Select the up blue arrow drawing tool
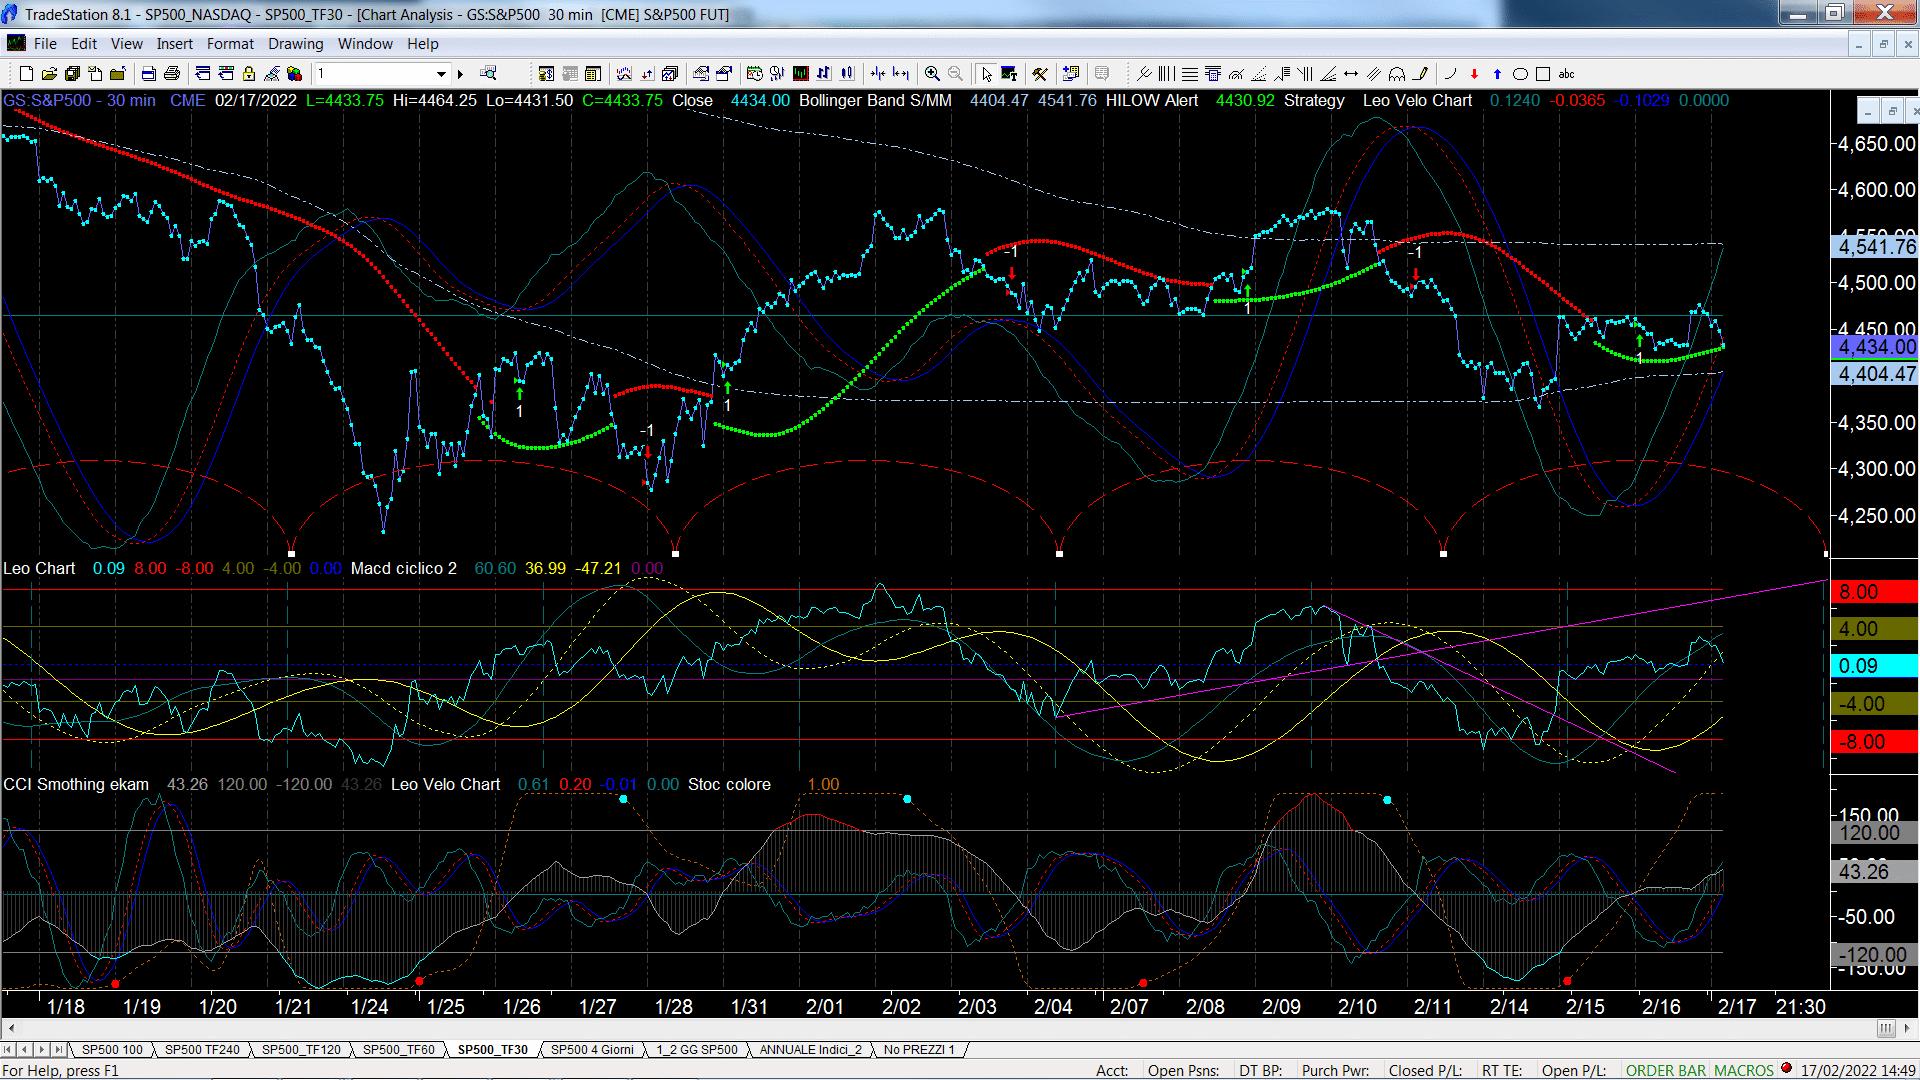The image size is (1920, 1080). (1497, 73)
